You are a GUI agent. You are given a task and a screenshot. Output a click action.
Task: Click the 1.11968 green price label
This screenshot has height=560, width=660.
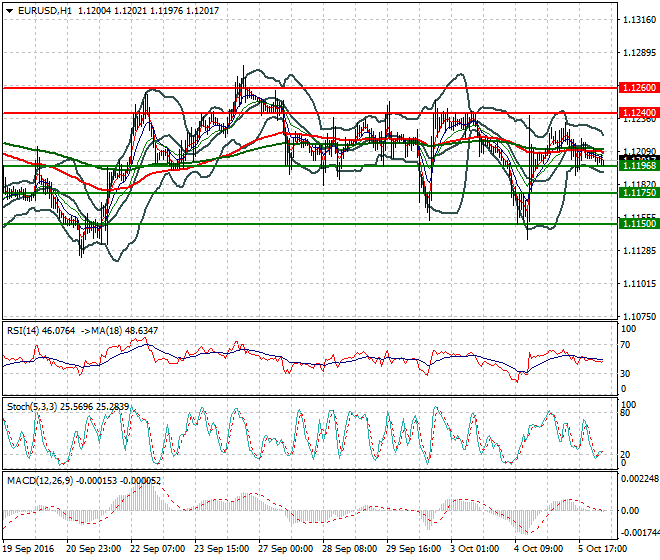tap(639, 165)
